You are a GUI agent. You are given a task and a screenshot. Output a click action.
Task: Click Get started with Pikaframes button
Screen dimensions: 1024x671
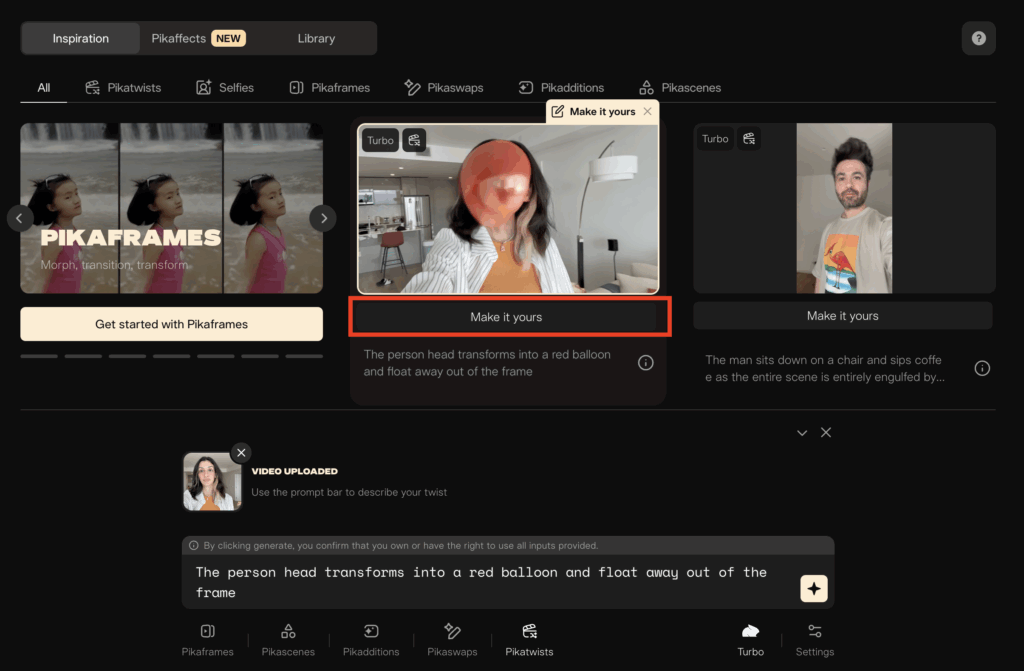171,324
